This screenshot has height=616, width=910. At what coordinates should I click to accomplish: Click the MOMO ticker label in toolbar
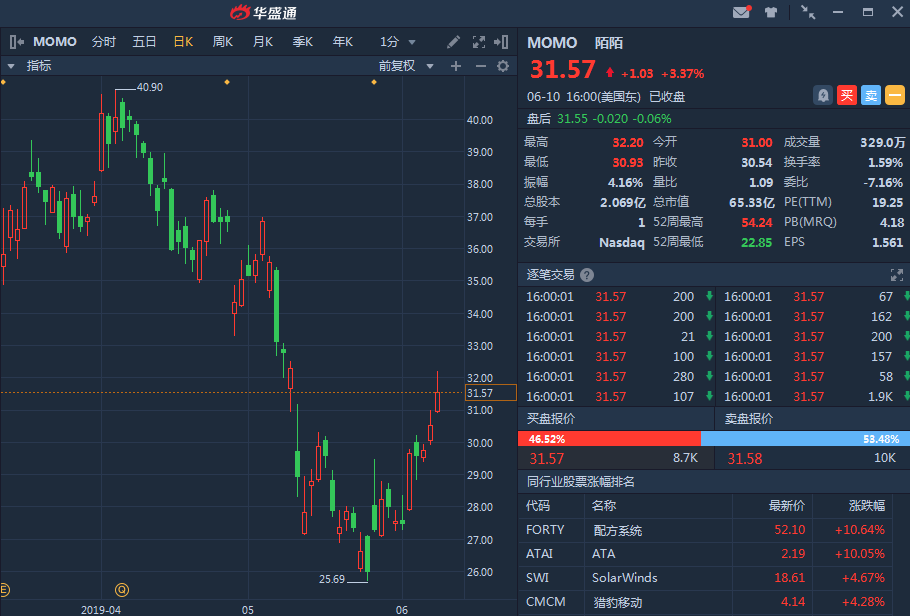[x=55, y=42]
